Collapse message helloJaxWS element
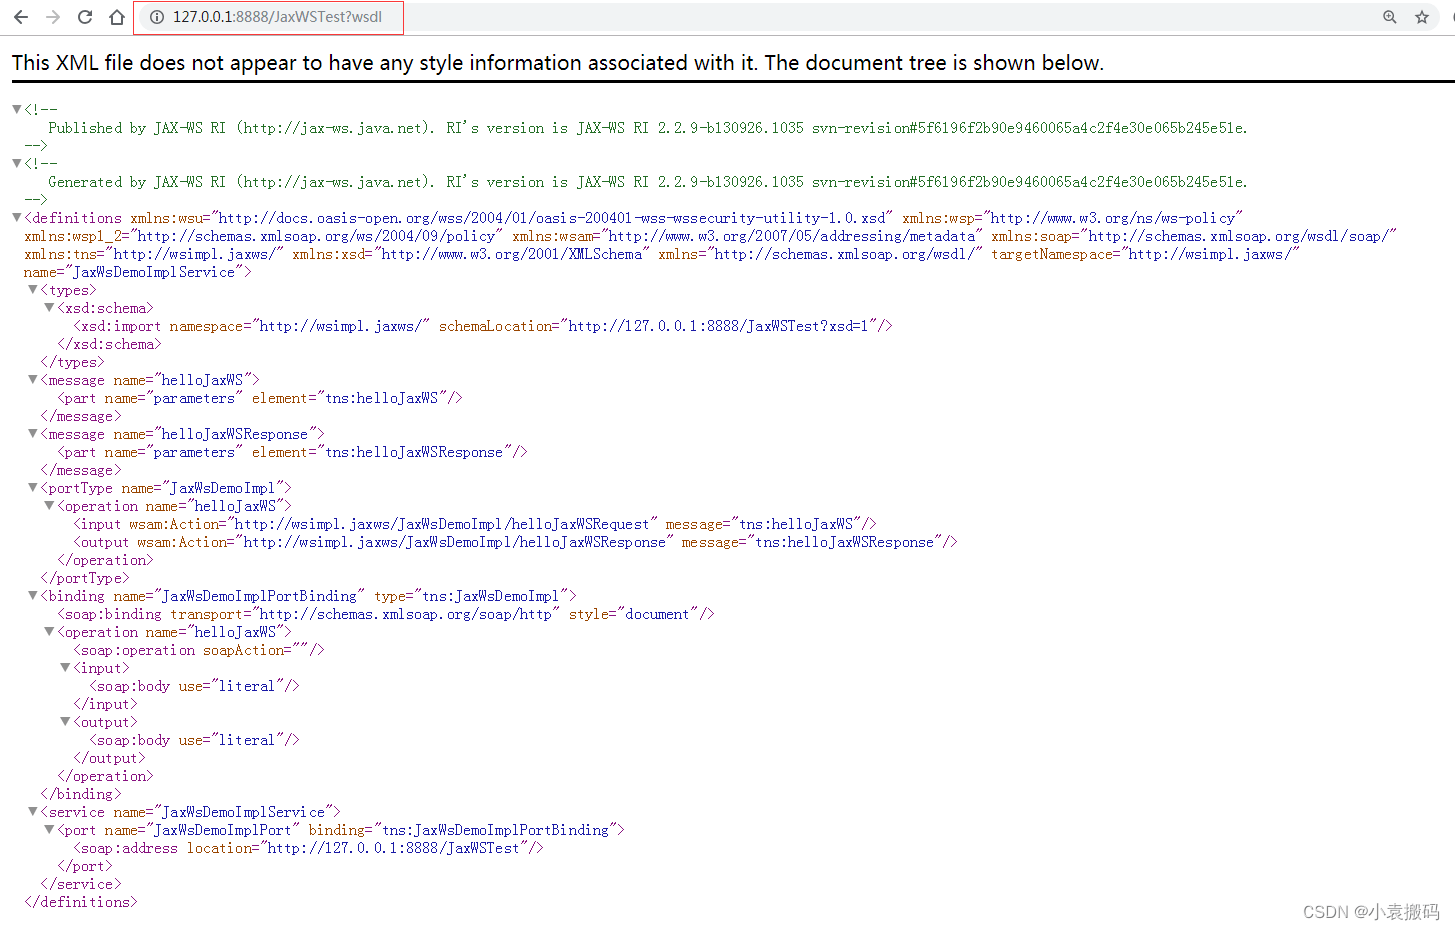 click(x=33, y=379)
